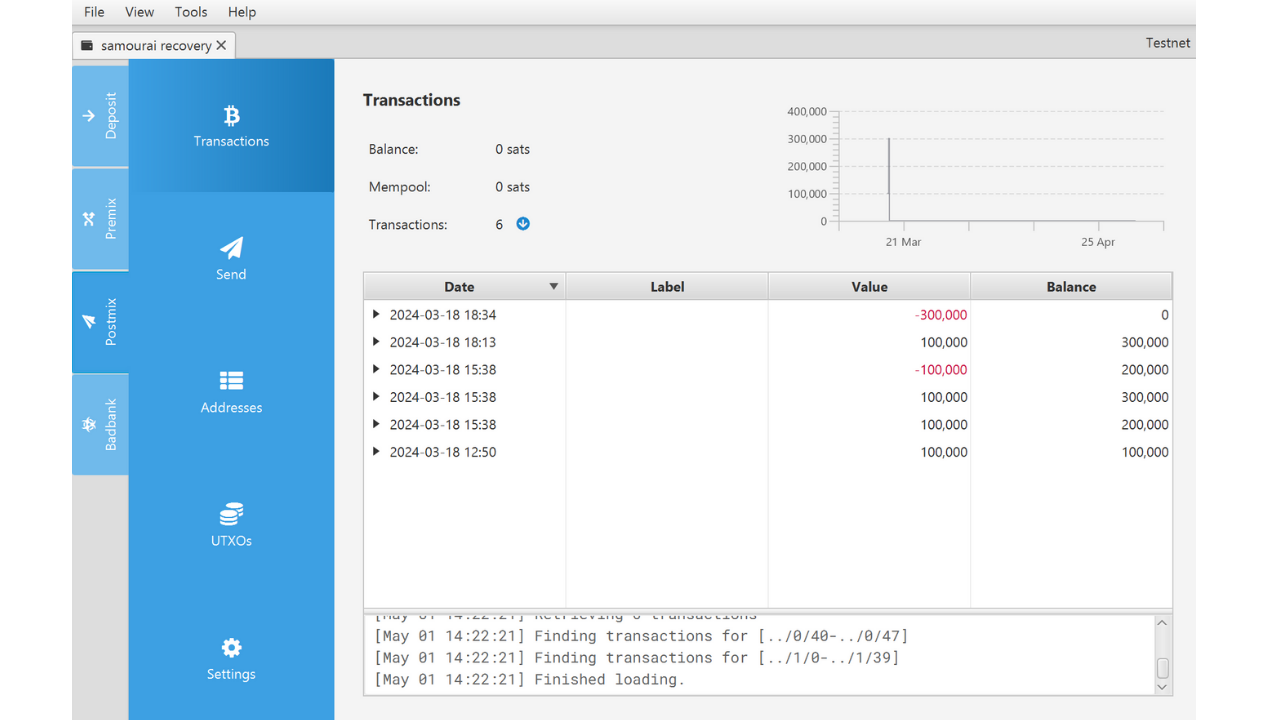Click the "Finished loading." log line
This screenshot has height=720, width=1280.
[x=530, y=679]
